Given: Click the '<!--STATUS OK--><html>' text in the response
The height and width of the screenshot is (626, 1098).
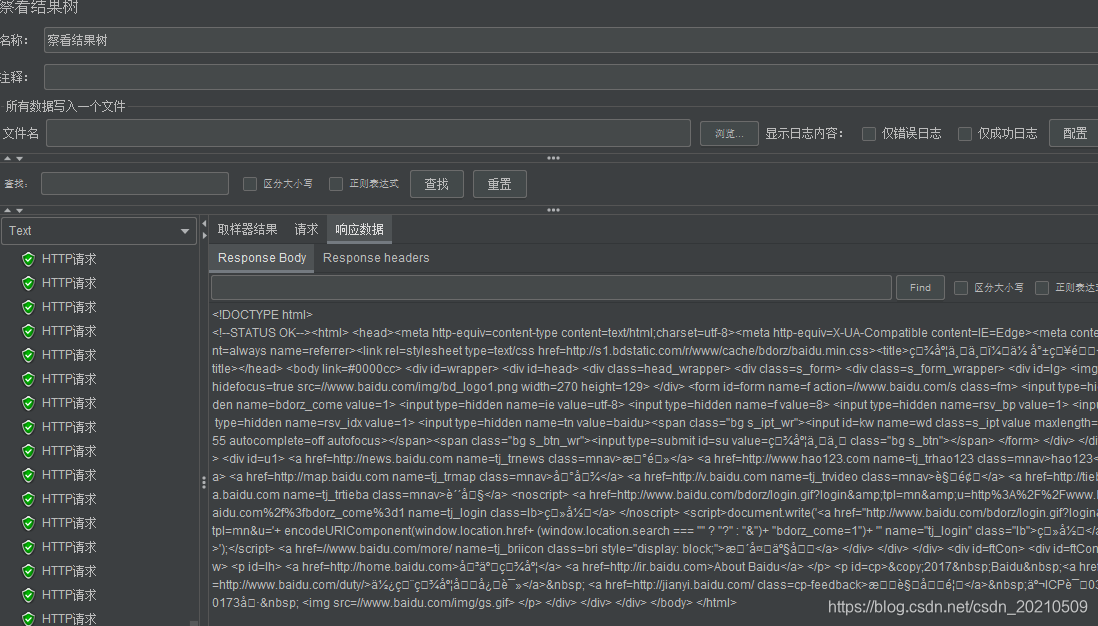Looking at the screenshot, I should tap(280, 333).
